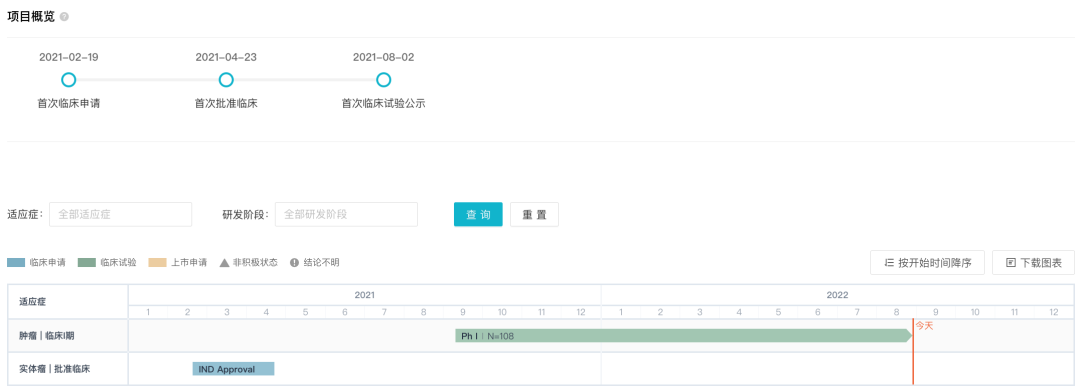Click the 项目概览 heading
Viewport: 1080px width, 391px height.
click(31, 17)
